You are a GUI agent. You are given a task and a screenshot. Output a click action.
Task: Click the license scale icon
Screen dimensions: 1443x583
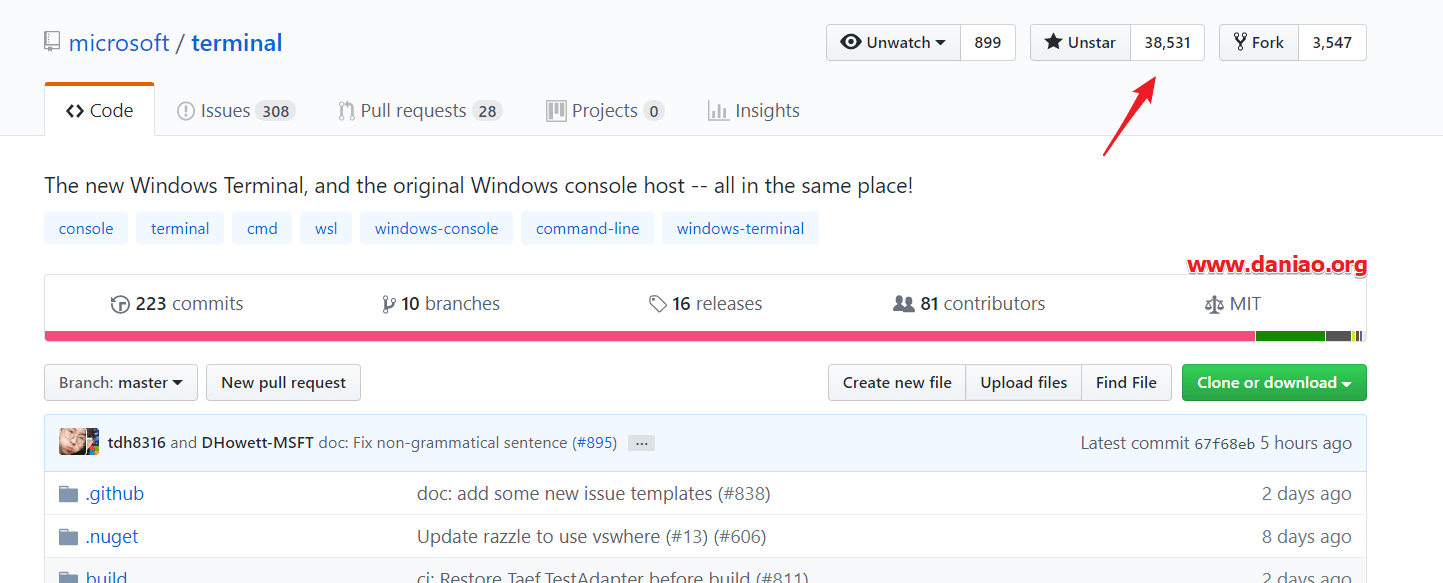[x=1214, y=305]
